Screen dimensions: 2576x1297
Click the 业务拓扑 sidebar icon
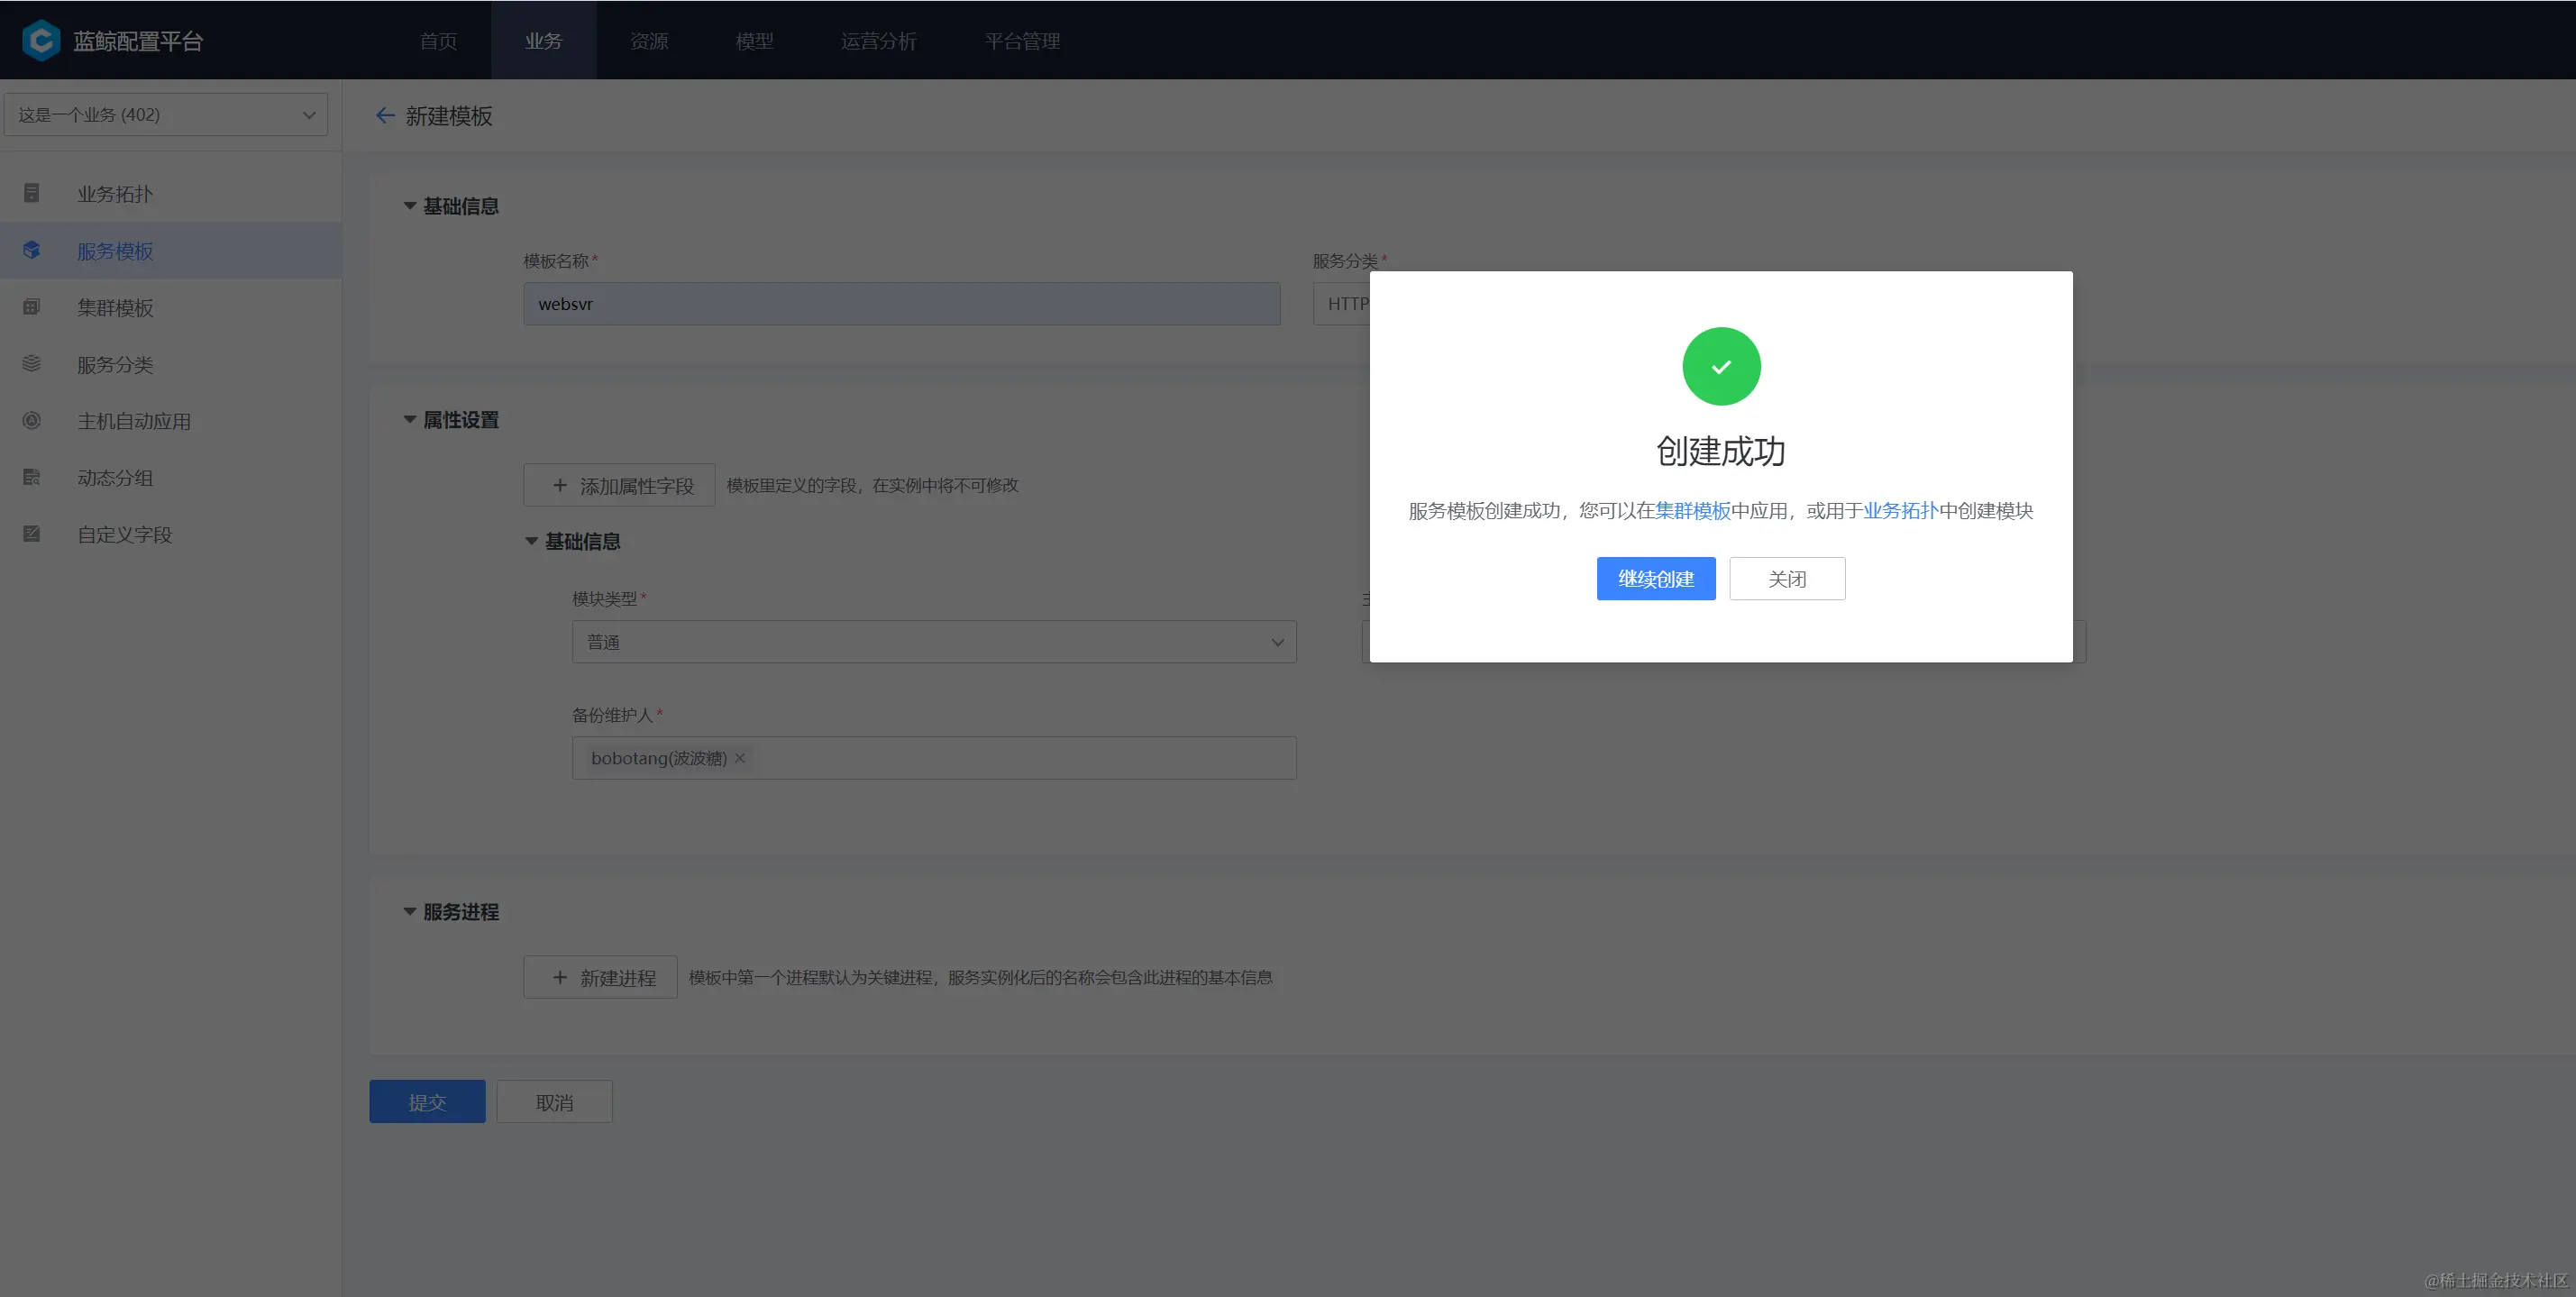(x=32, y=193)
